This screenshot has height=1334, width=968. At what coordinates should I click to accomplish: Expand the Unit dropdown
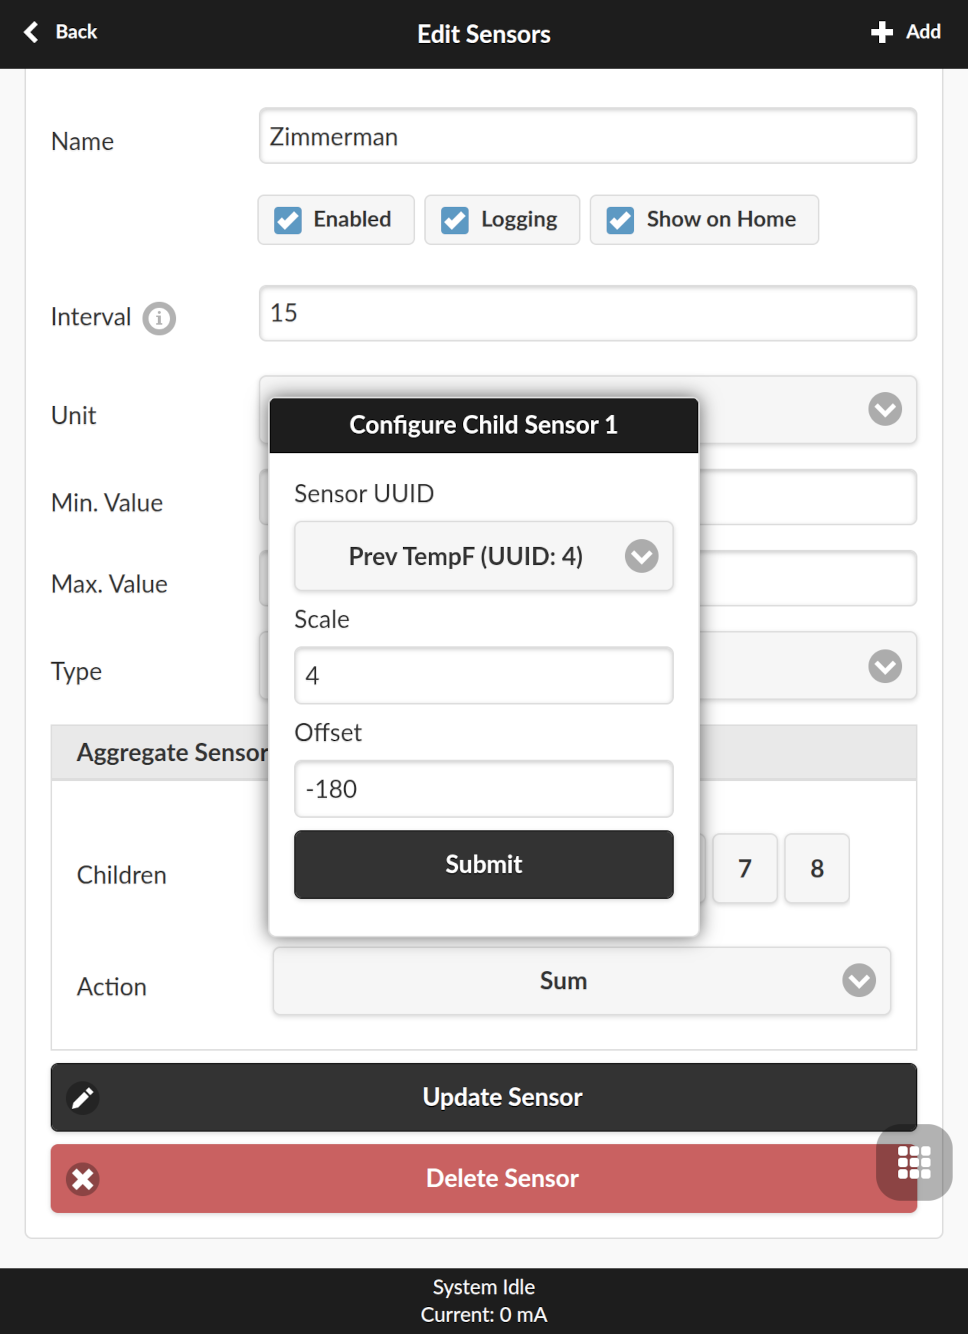pos(885,409)
